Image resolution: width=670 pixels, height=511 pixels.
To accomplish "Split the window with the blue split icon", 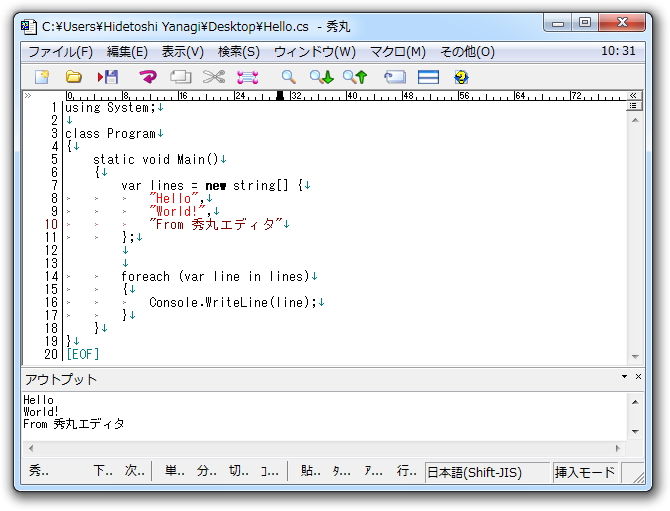I will (x=428, y=77).
